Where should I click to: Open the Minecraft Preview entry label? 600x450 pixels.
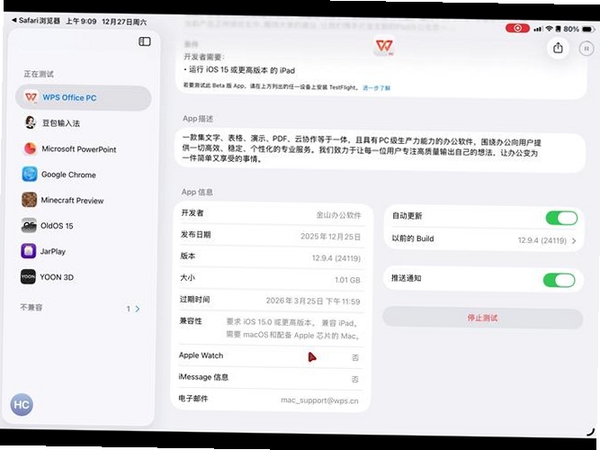72,201
